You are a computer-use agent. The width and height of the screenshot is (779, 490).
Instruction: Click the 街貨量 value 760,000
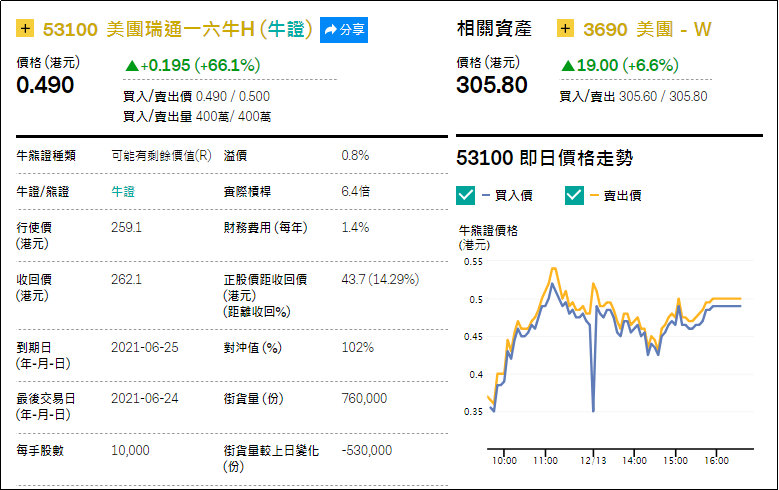coord(364,399)
